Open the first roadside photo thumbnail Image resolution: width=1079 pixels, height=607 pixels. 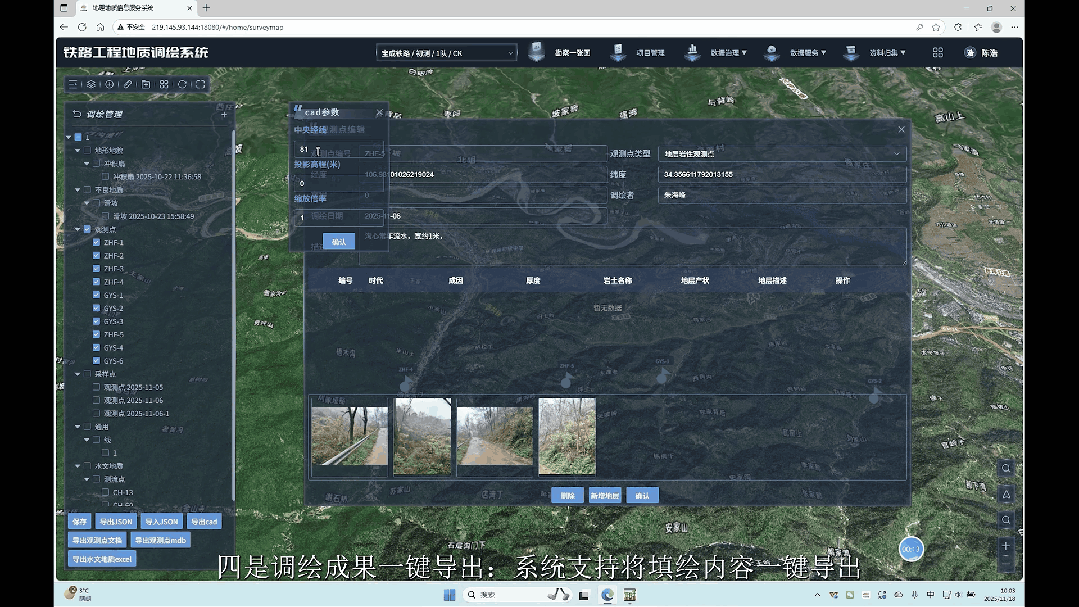(x=350, y=436)
